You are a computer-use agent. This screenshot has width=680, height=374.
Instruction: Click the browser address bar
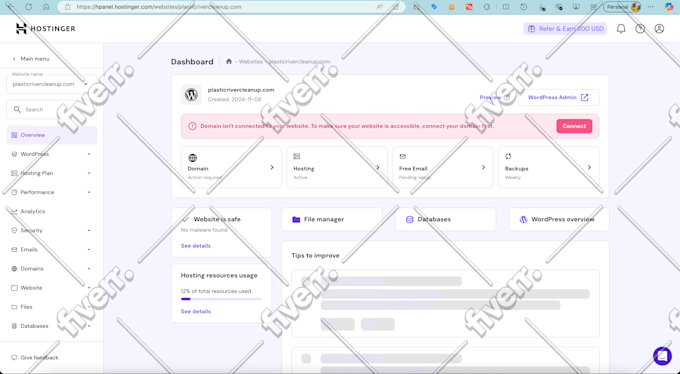coord(232,7)
